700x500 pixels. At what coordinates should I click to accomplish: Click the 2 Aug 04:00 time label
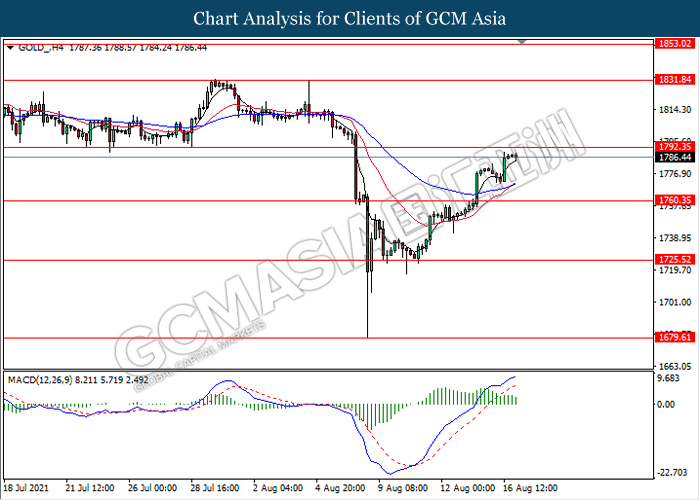(x=278, y=488)
